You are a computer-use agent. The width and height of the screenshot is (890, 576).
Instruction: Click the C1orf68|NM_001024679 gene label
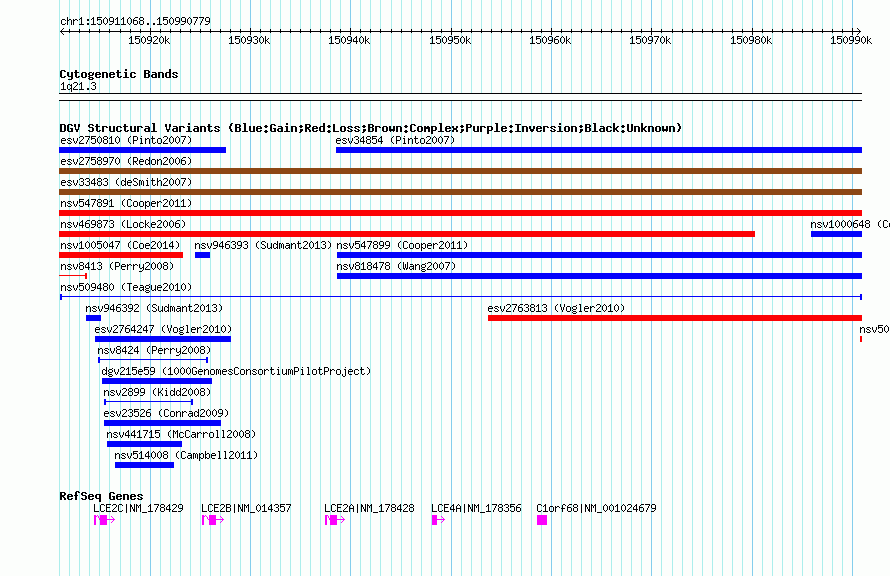point(596,508)
